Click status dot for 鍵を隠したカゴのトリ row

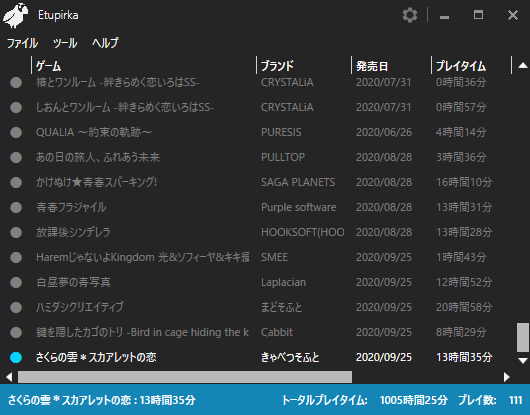pyautogui.click(x=16, y=333)
